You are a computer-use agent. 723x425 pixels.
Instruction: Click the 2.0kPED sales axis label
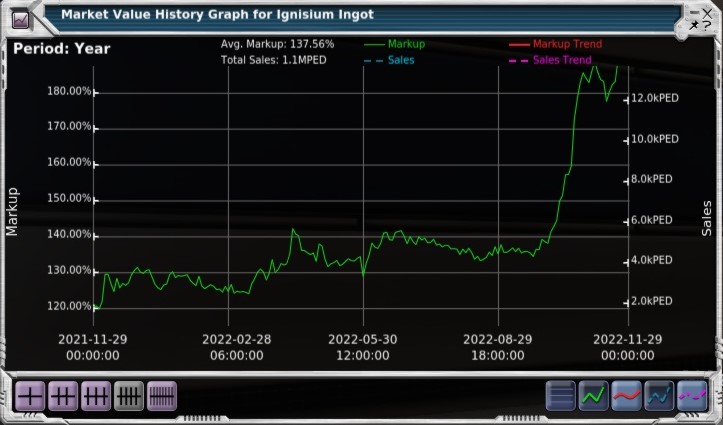(652, 301)
